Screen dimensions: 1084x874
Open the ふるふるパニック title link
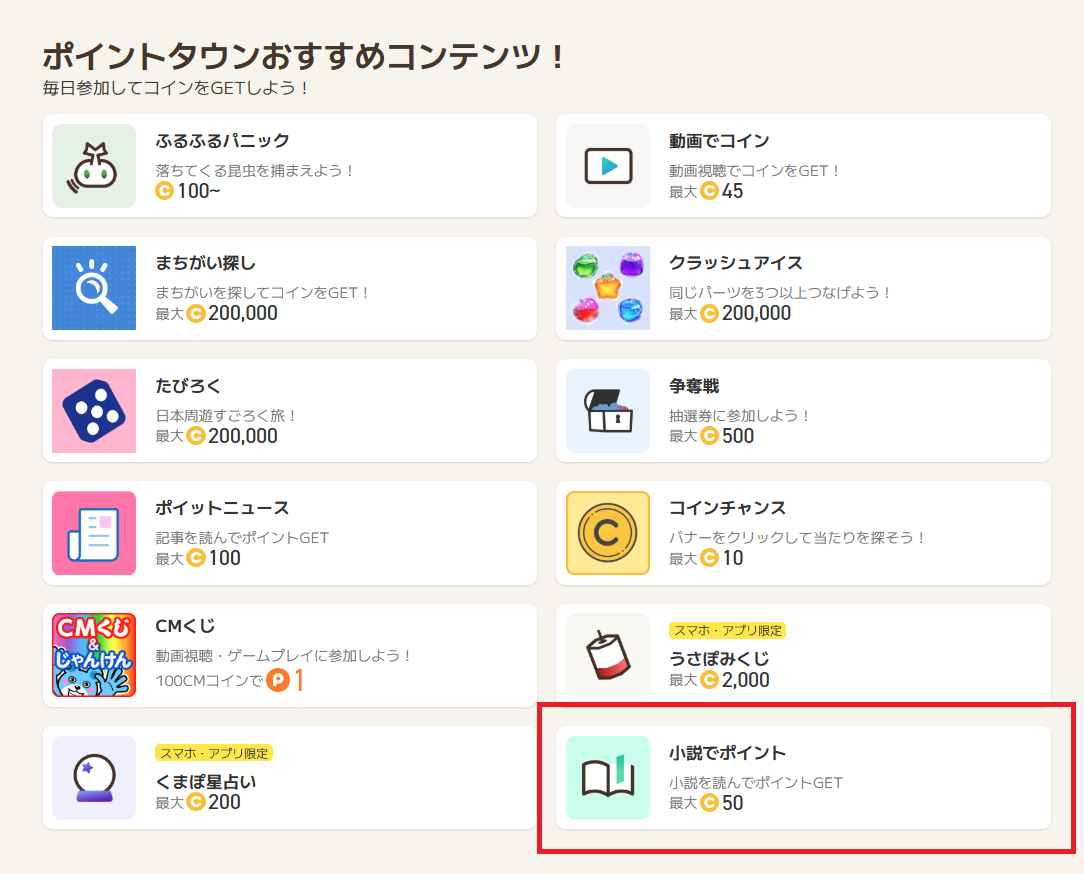pyautogui.click(x=223, y=141)
